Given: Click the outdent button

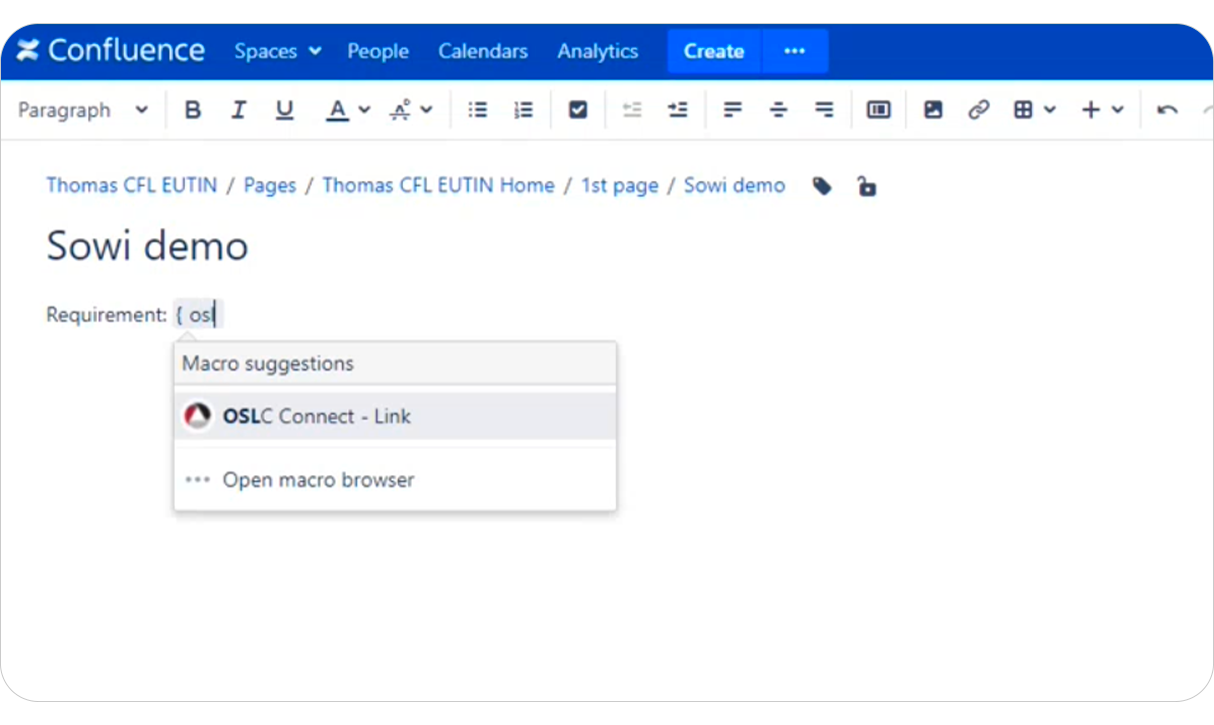Looking at the screenshot, I should pos(632,110).
